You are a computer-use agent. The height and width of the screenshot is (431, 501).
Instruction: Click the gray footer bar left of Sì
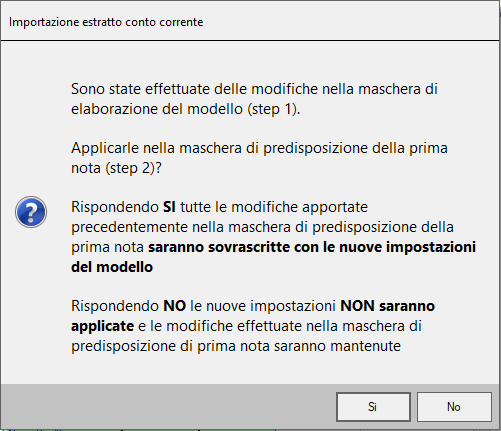tap(168, 407)
